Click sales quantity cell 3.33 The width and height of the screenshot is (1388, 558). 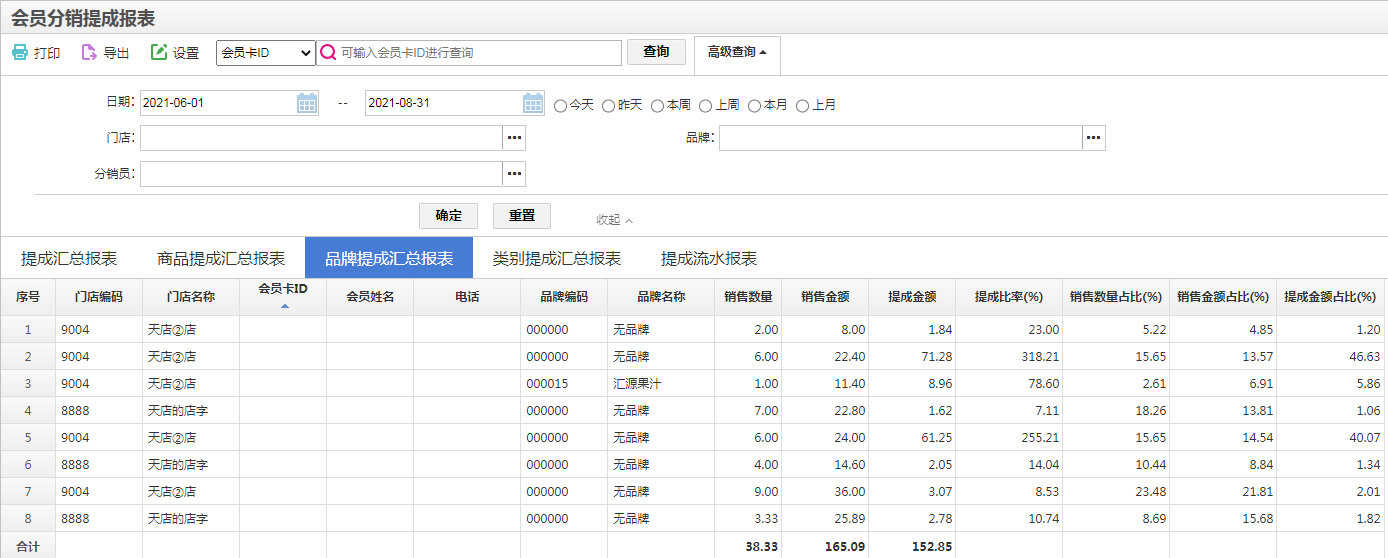point(748,519)
